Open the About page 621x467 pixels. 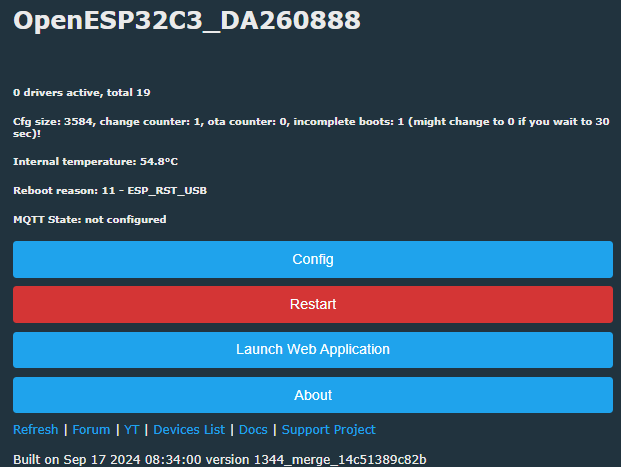pyautogui.click(x=313, y=395)
